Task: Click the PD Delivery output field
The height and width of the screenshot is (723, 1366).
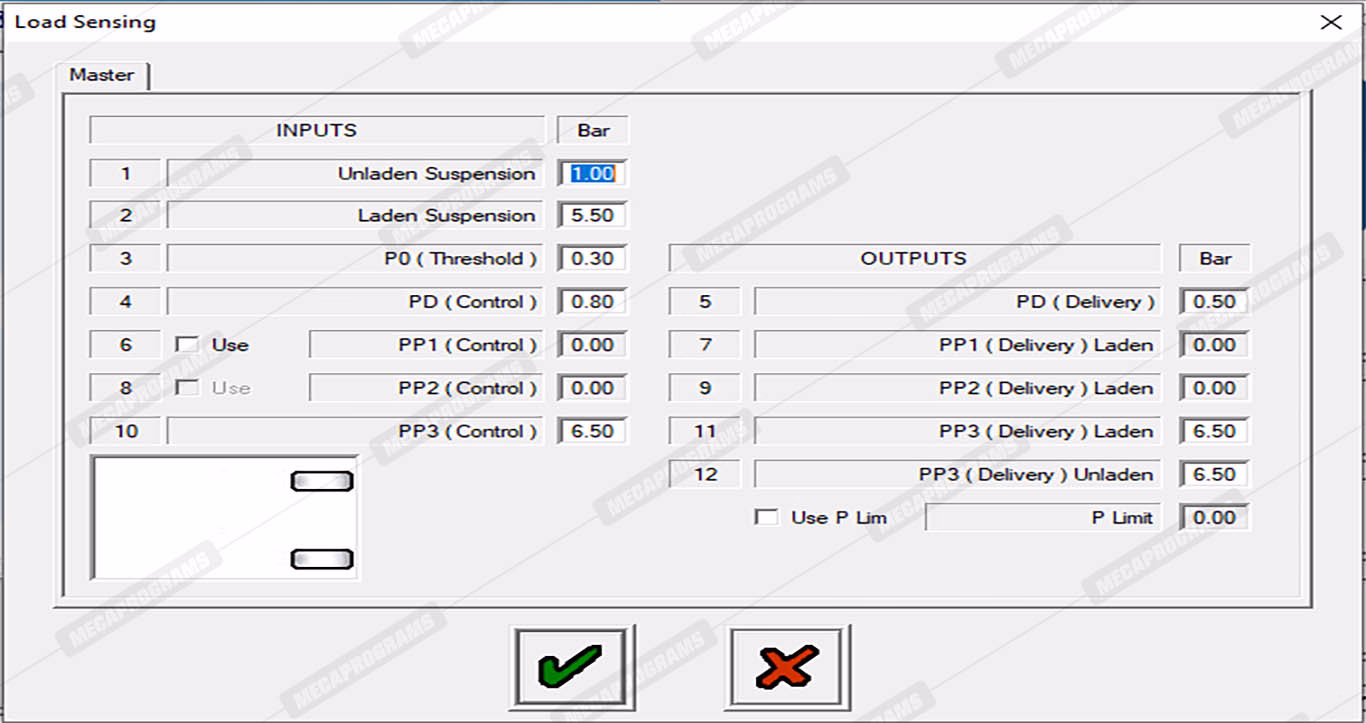Action: coord(1214,302)
